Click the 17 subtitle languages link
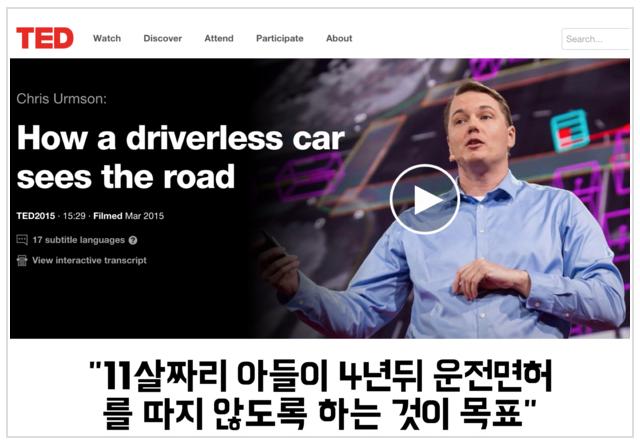This screenshot has height=442, width=640. point(79,240)
